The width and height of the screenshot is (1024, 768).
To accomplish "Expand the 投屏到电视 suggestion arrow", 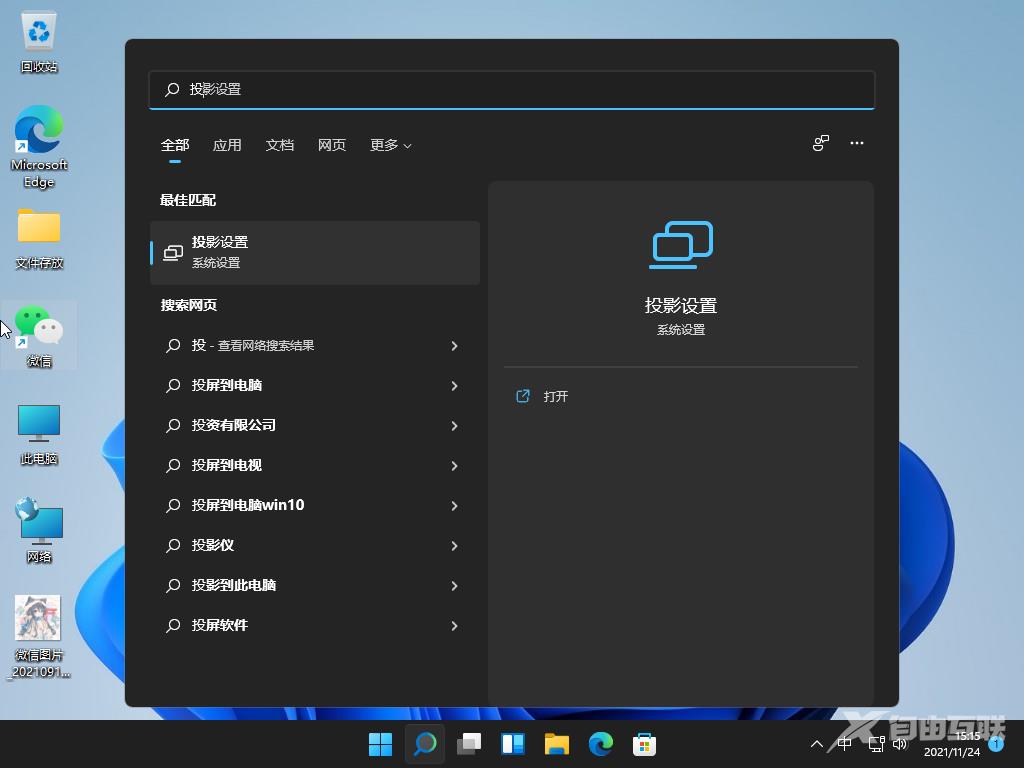I will (x=455, y=466).
